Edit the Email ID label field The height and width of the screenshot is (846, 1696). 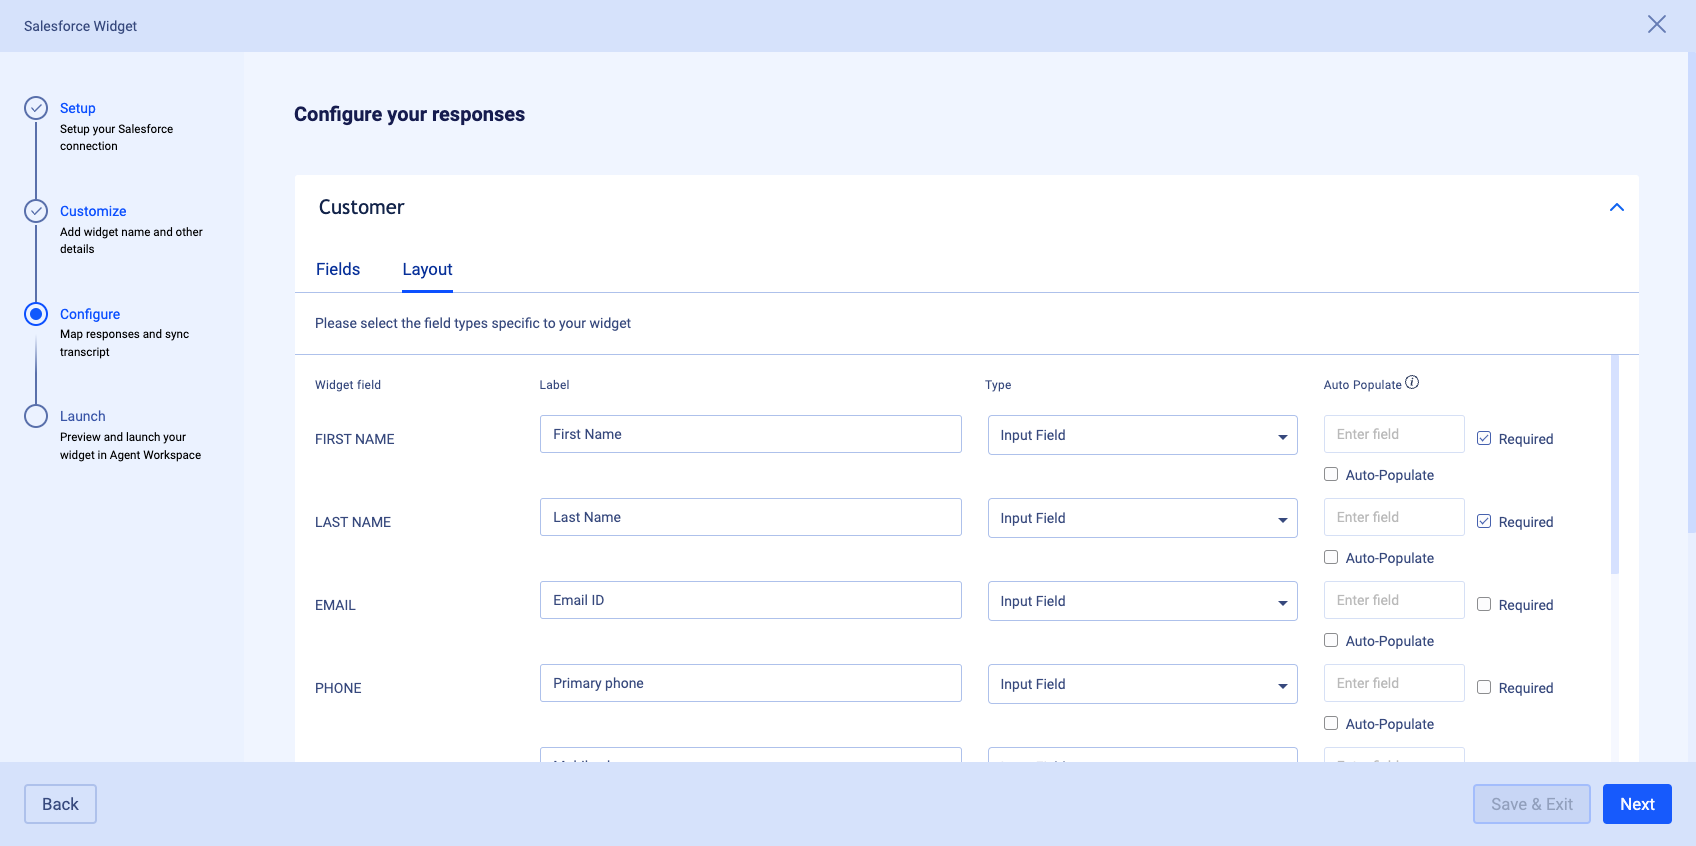751,600
